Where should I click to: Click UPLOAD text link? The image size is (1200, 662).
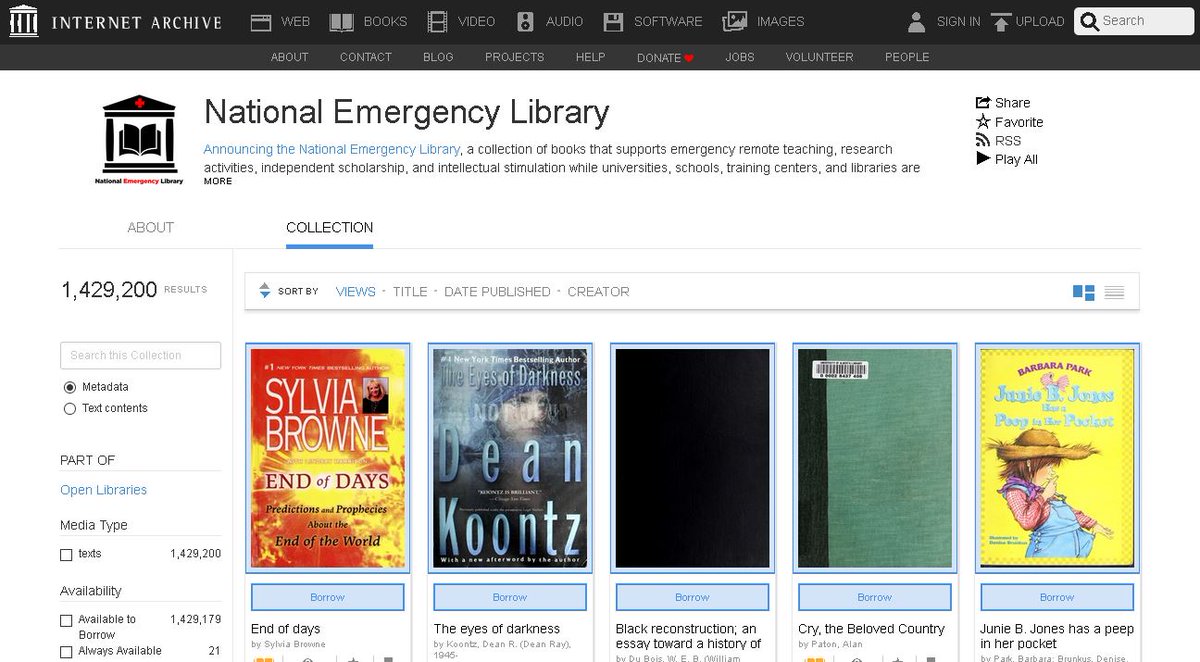pyautogui.click(x=1040, y=21)
